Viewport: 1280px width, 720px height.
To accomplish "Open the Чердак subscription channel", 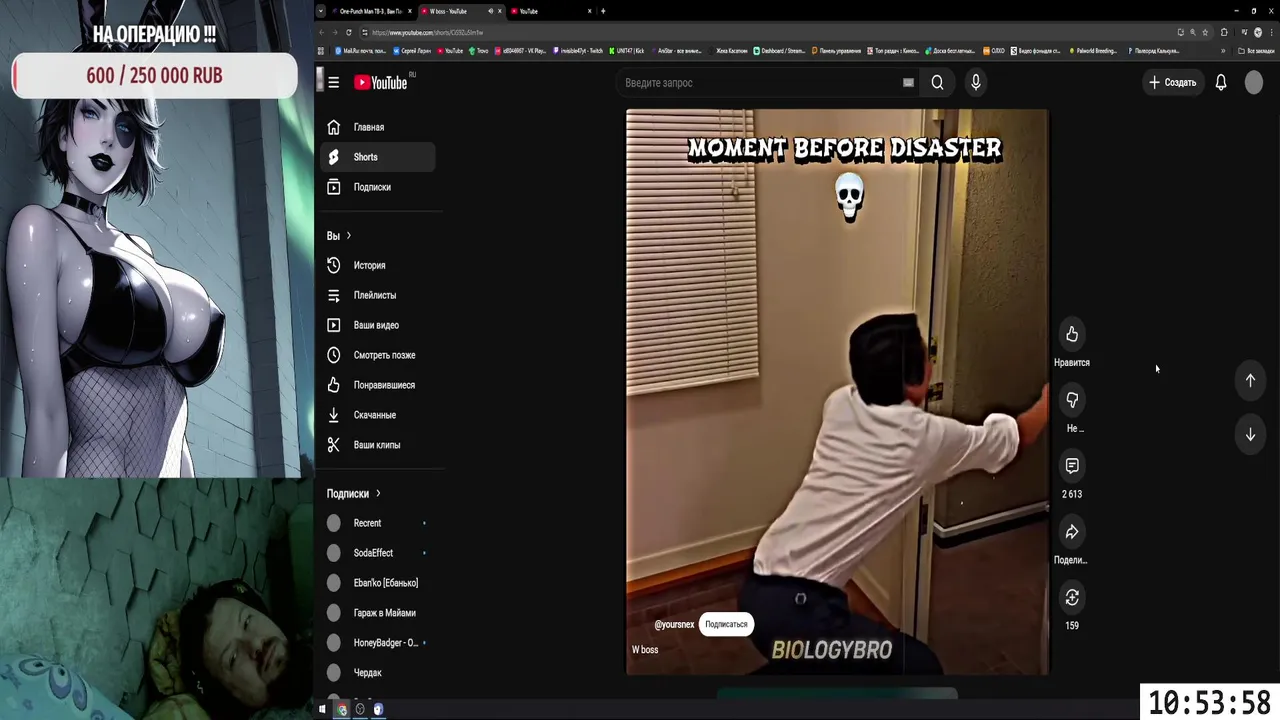I will tap(377, 673).
